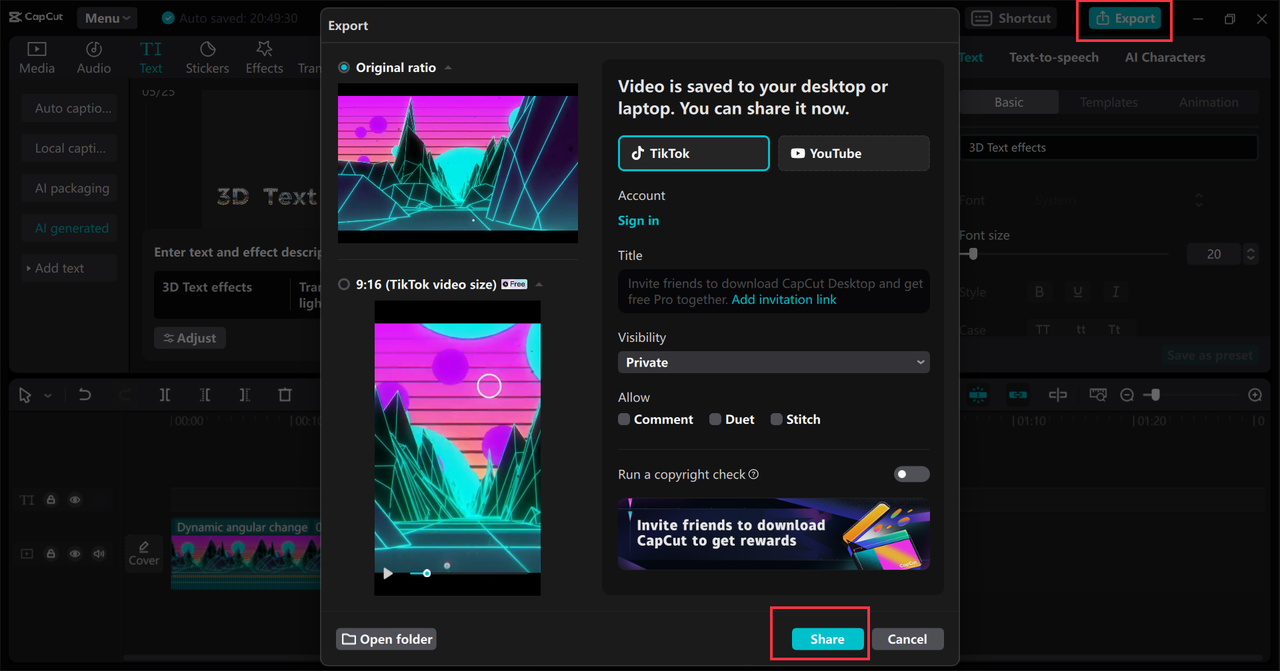Mute the main video track audio
Viewport: 1280px width, 671px height.
coord(99,553)
